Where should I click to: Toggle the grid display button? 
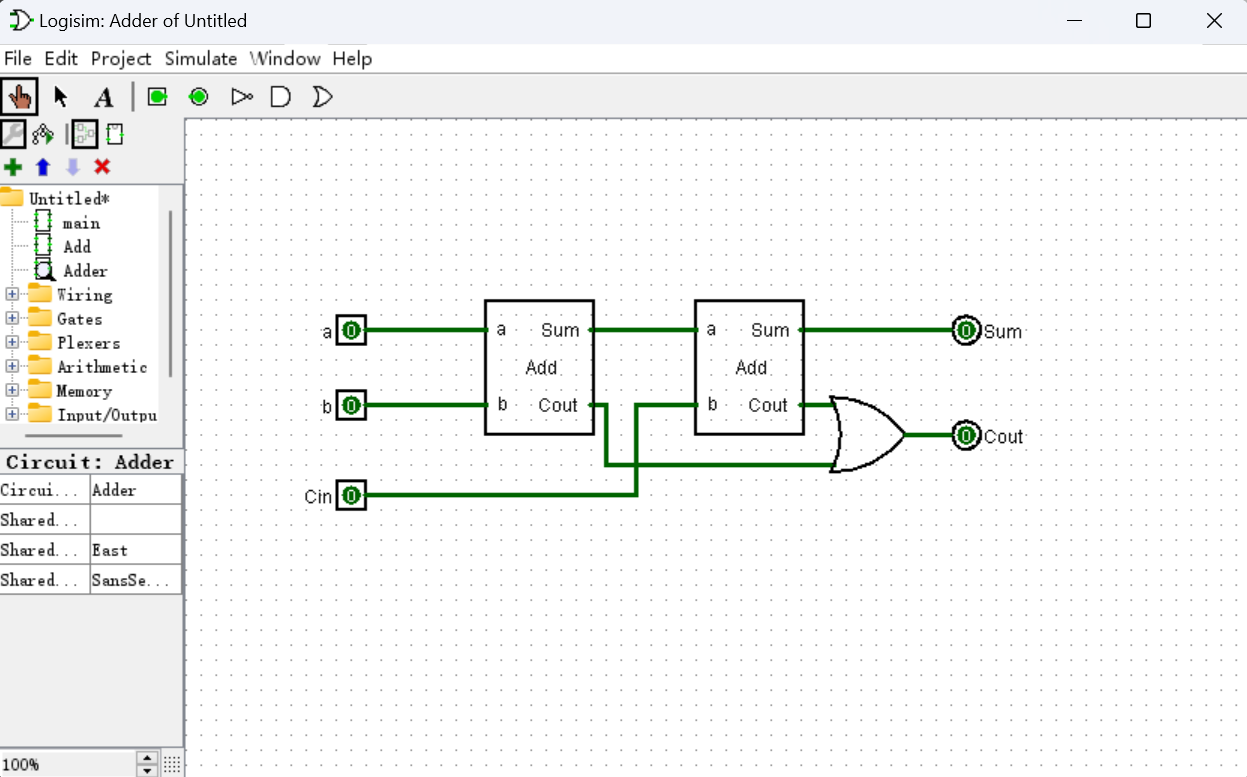pos(172,763)
